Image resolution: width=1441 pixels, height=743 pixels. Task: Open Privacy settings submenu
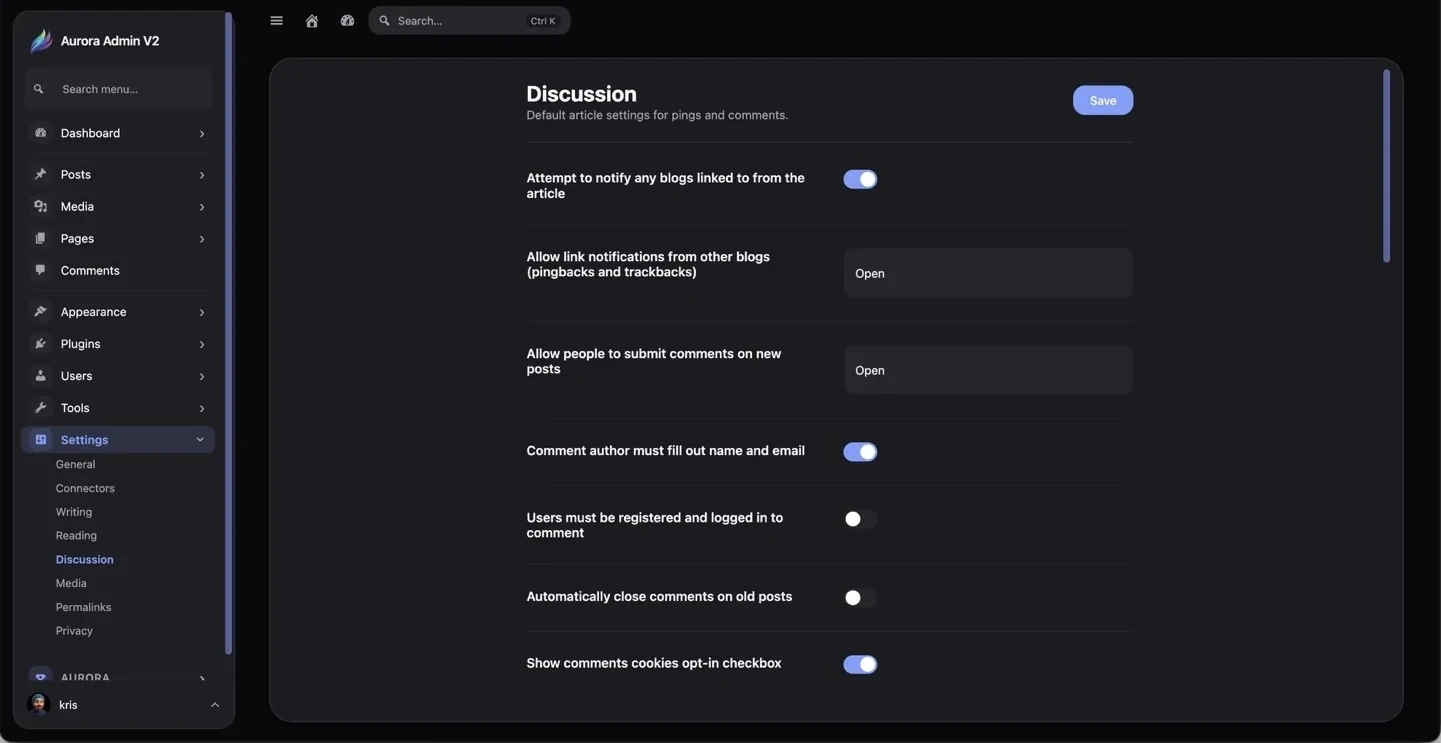tap(74, 632)
